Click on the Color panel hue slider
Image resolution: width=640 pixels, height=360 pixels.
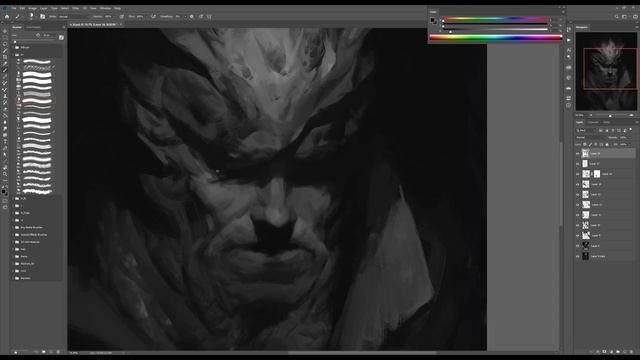coord(496,19)
